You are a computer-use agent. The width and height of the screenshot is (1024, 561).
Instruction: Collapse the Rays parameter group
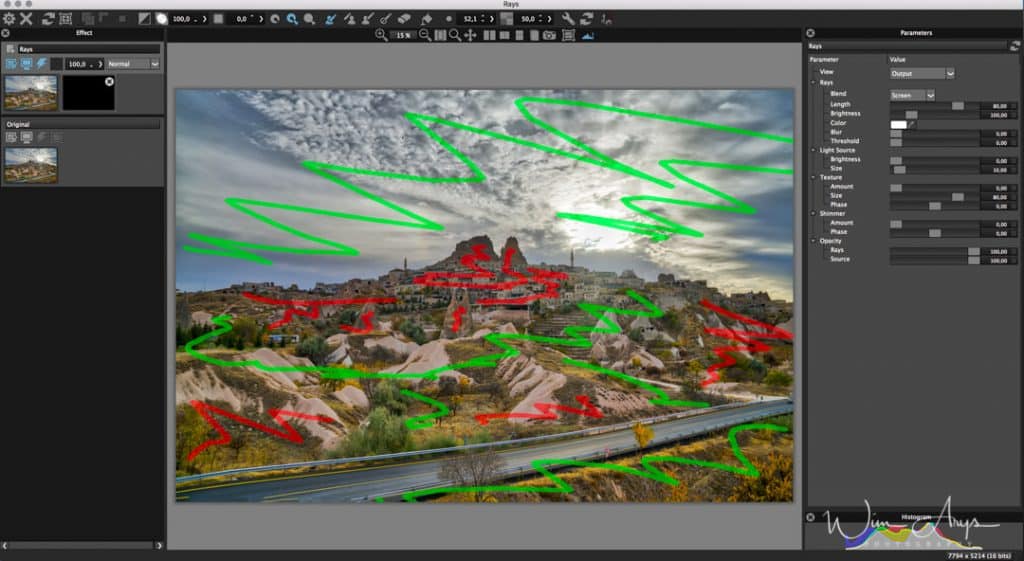coord(814,83)
